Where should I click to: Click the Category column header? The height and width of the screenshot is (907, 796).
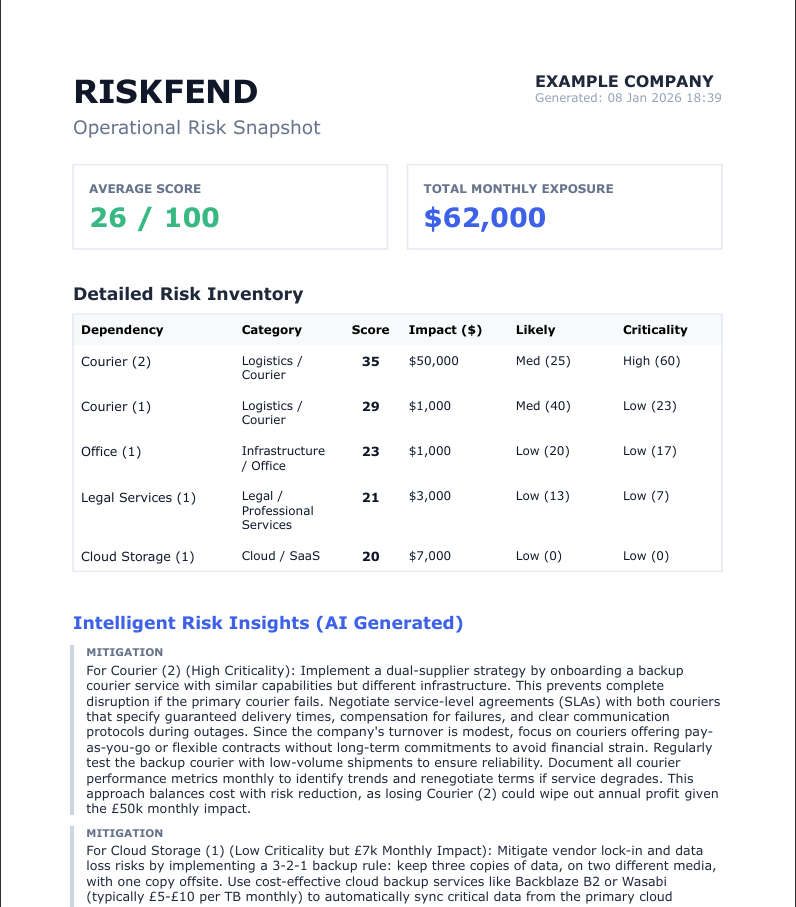(x=271, y=330)
